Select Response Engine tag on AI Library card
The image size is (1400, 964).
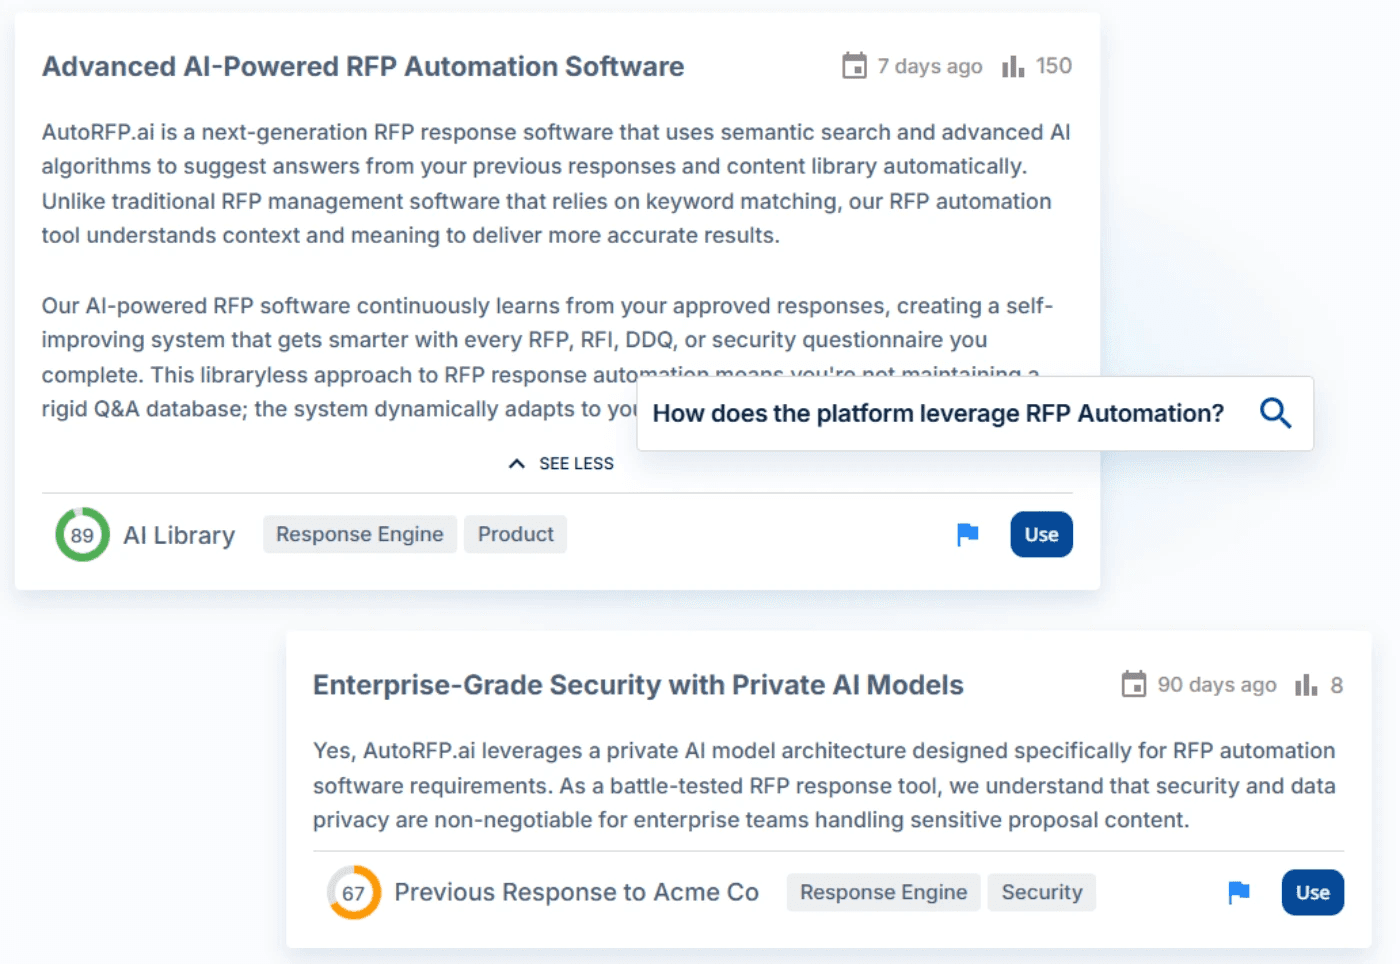[360, 534]
